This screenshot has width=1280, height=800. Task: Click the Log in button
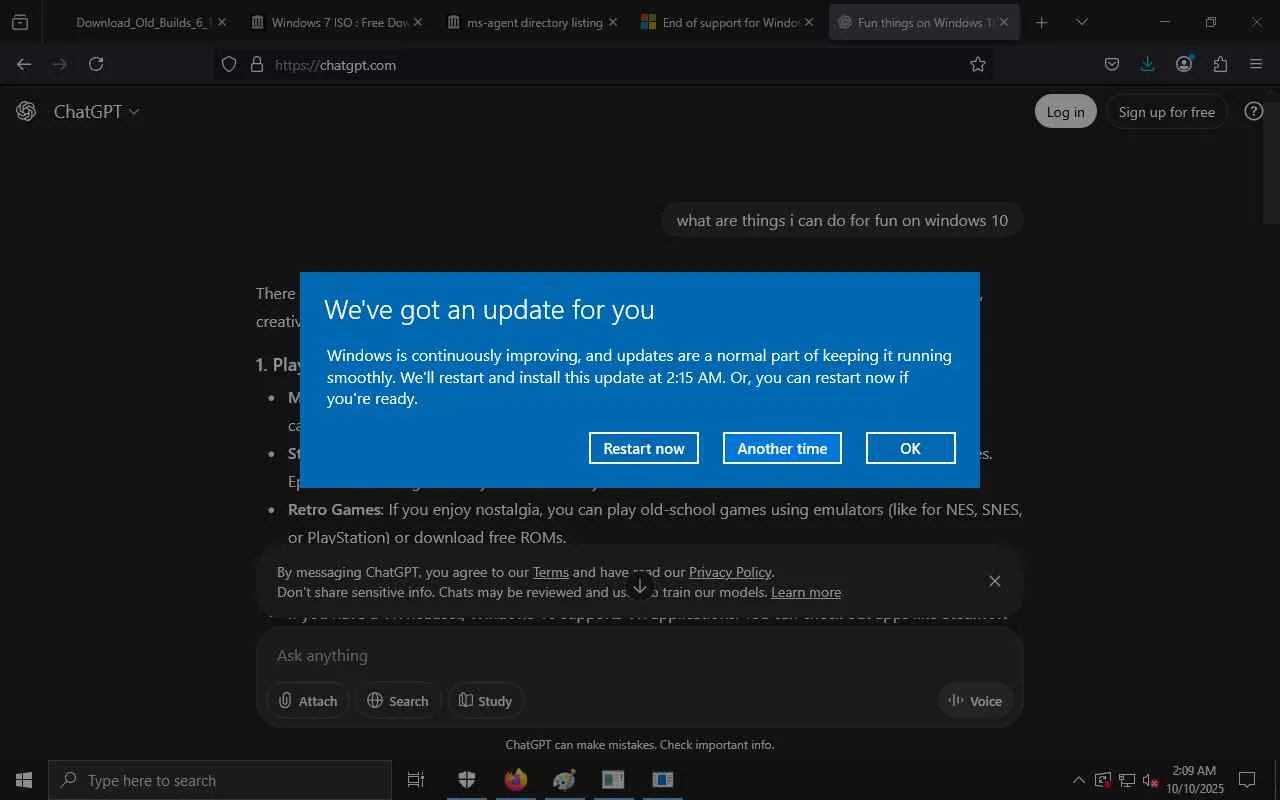point(1065,112)
